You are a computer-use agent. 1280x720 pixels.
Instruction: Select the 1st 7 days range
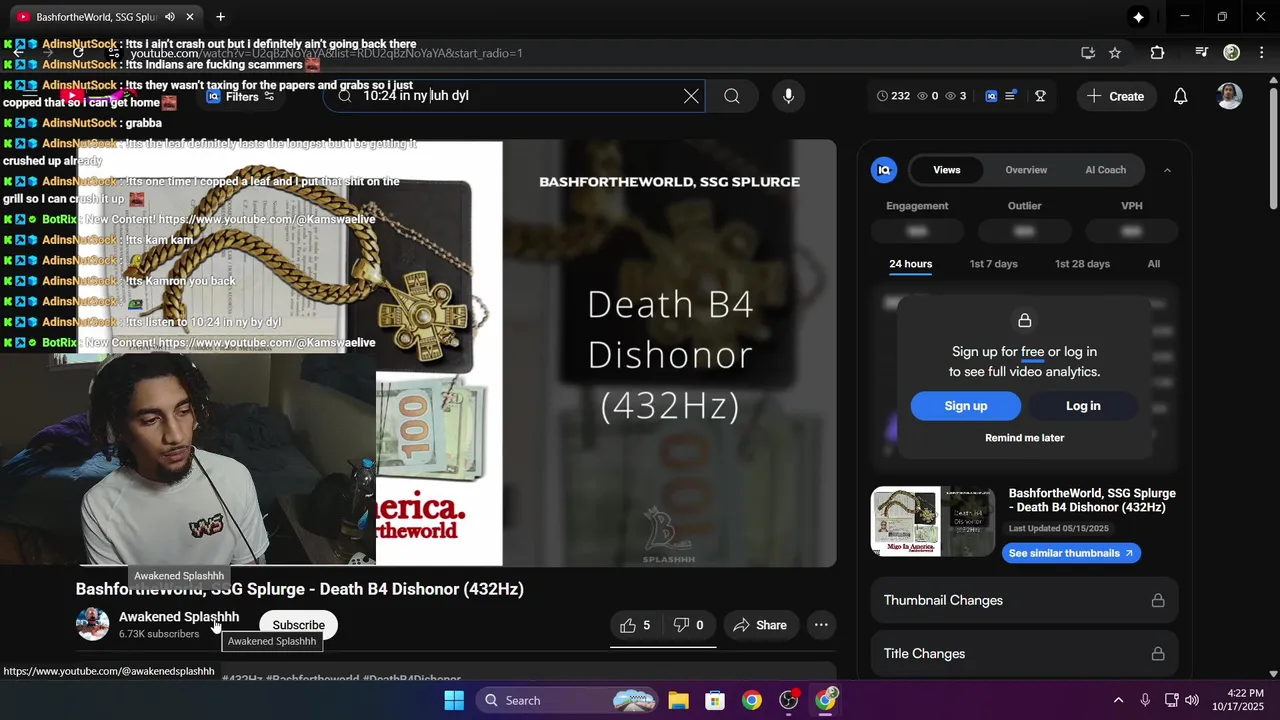pos(993,264)
